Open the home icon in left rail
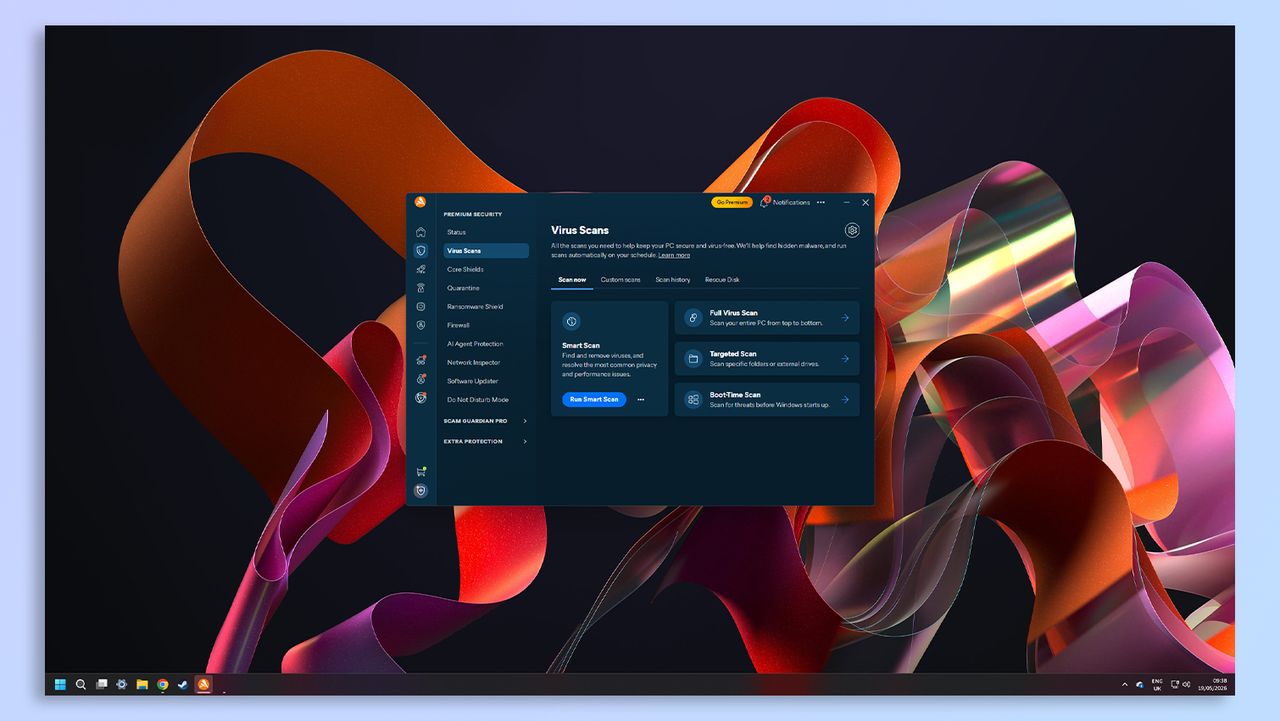This screenshot has height=721, width=1280. pyautogui.click(x=421, y=232)
